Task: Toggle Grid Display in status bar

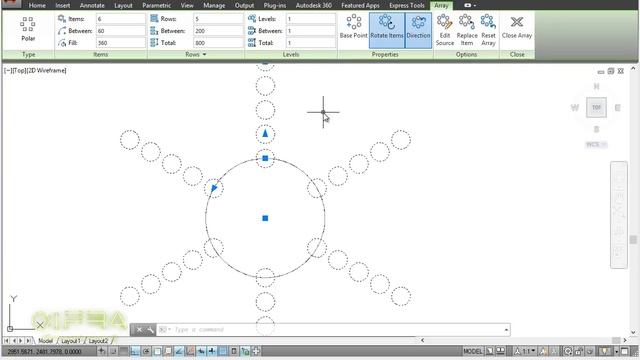Action: [124, 351]
